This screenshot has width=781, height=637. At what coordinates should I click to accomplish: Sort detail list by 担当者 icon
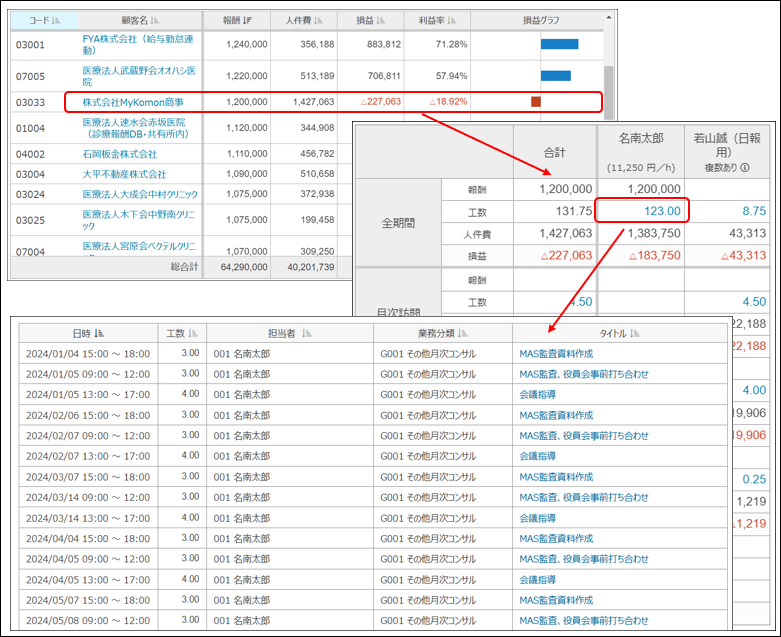pyautogui.click(x=307, y=333)
